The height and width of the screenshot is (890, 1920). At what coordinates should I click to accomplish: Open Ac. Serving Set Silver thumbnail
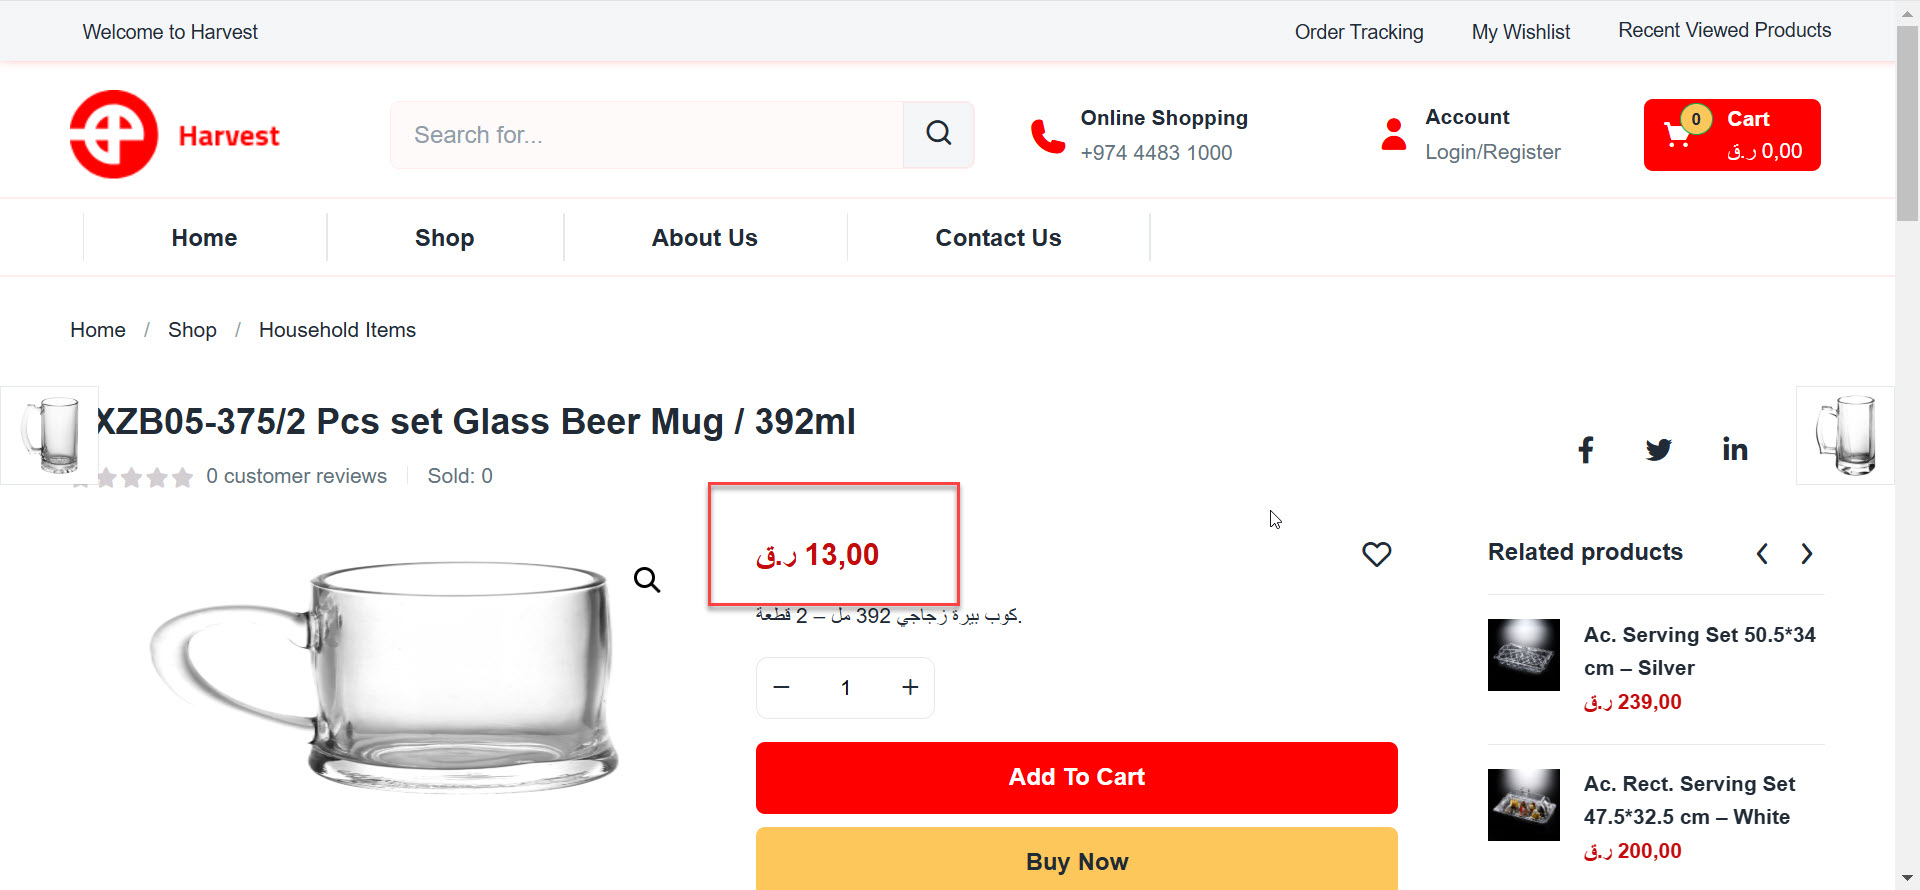pos(1524,655)
